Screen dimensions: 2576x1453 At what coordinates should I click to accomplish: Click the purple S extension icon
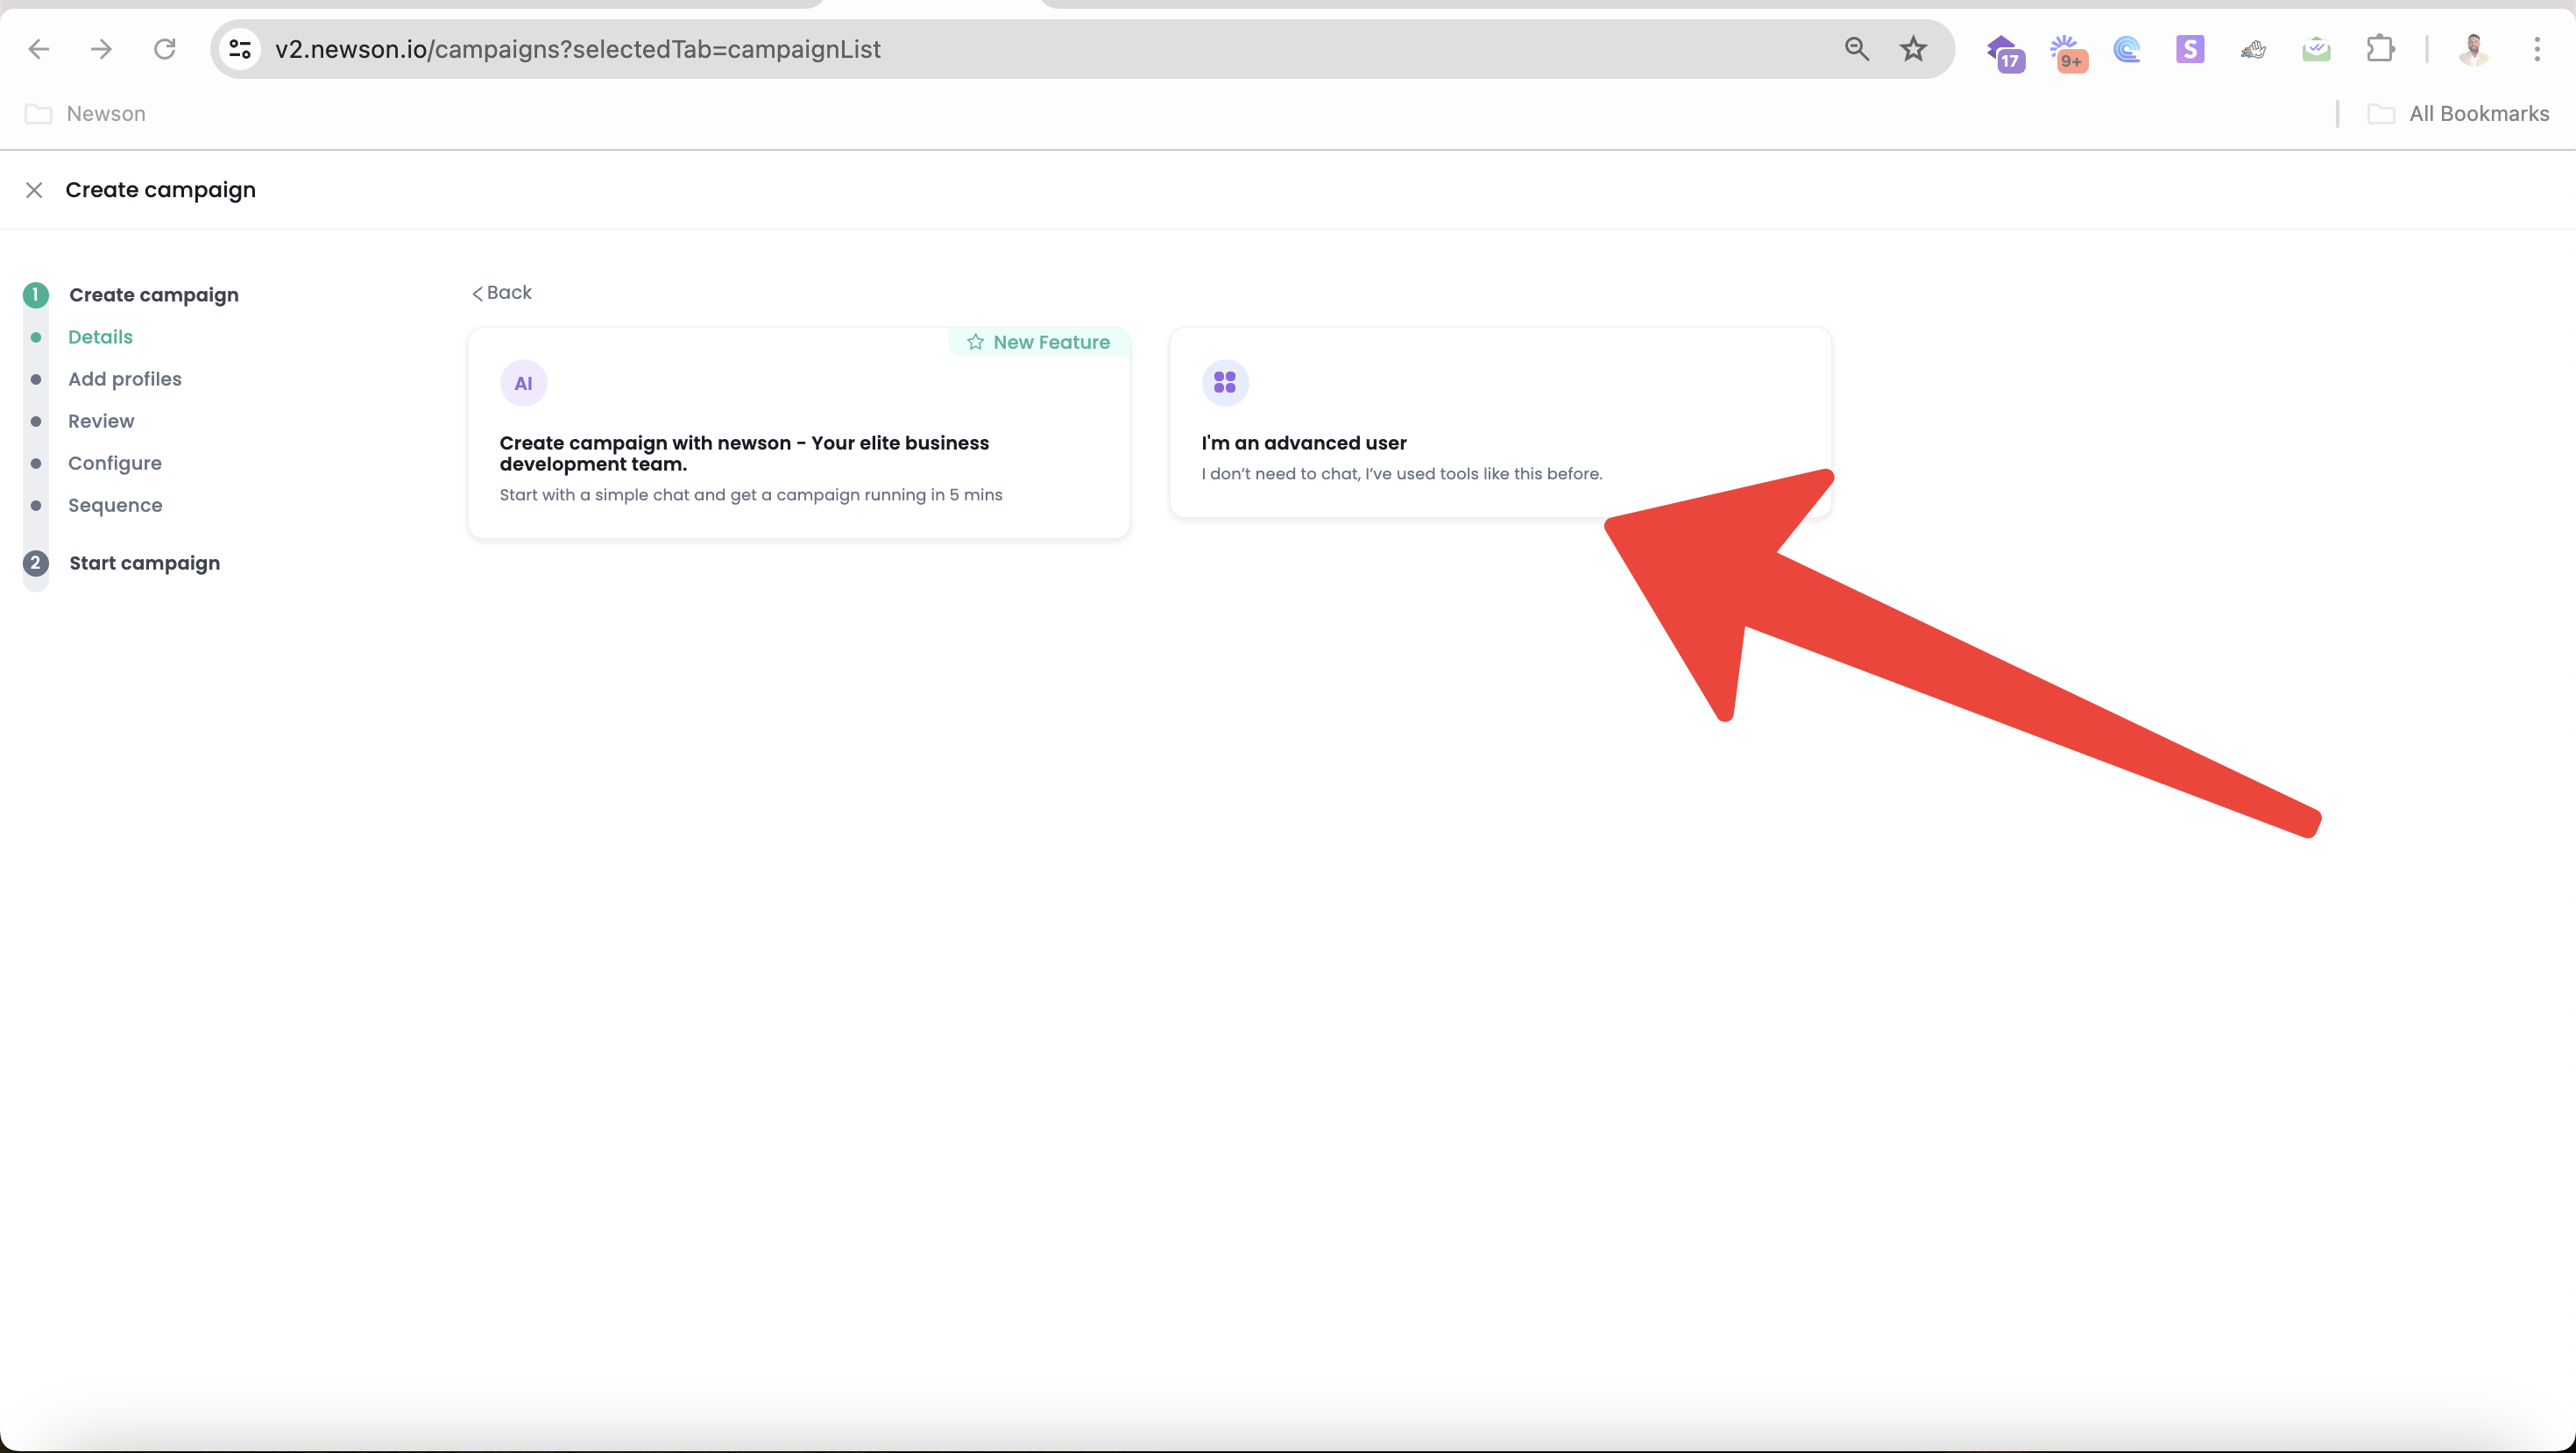tap(2190, 49)
